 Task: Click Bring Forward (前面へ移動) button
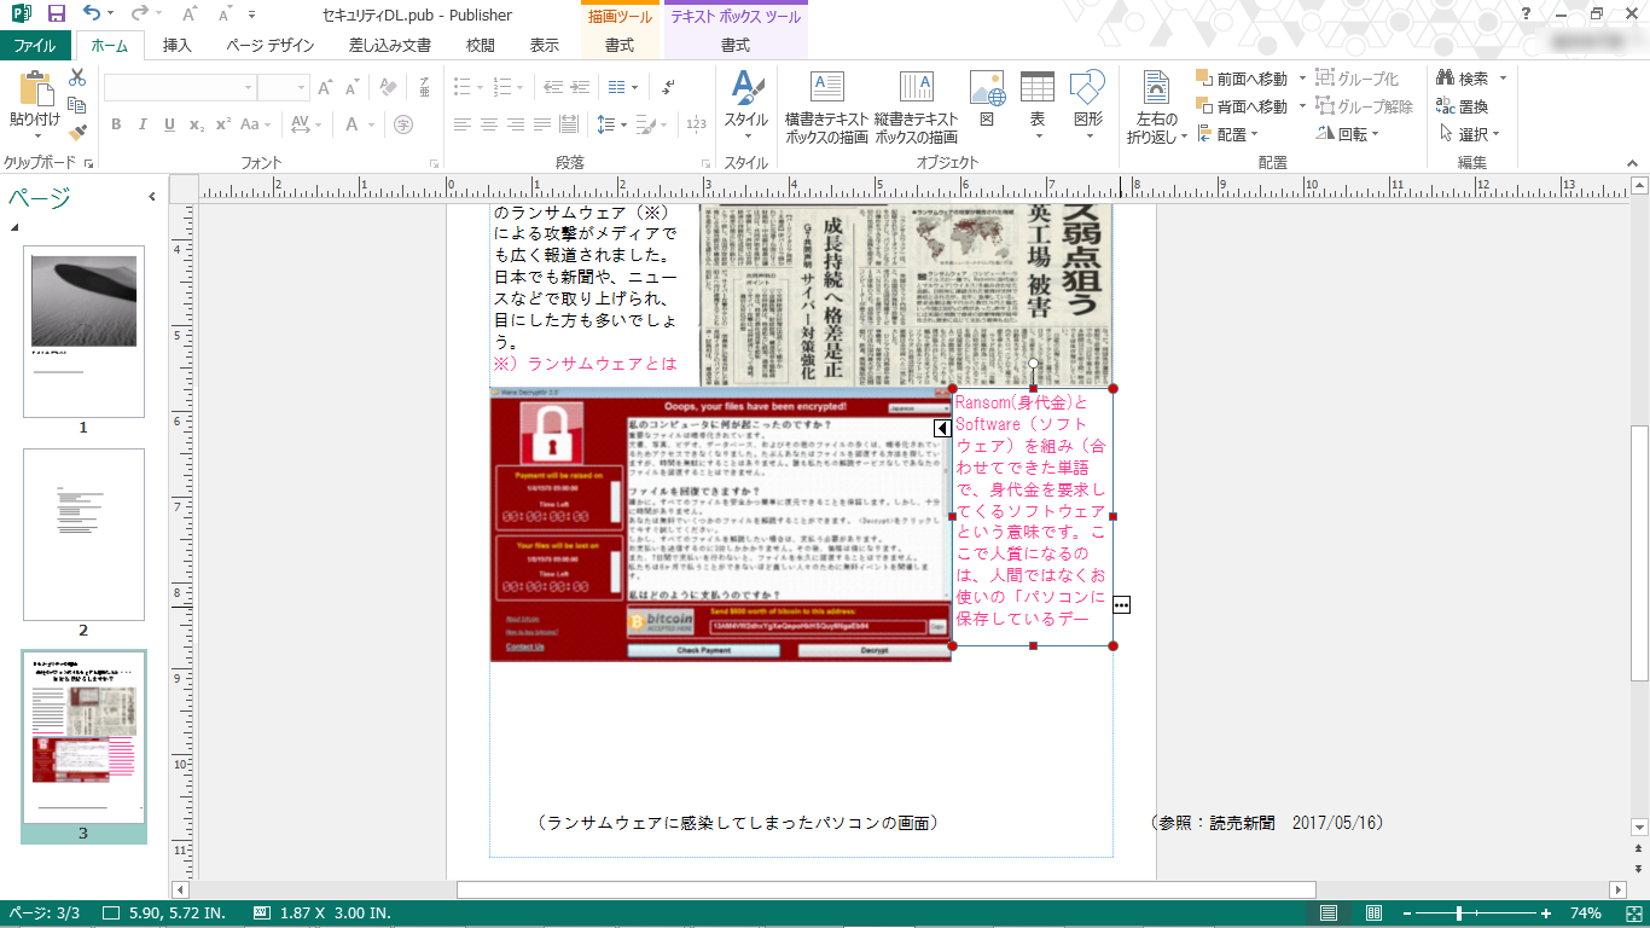coord(1242,78)
